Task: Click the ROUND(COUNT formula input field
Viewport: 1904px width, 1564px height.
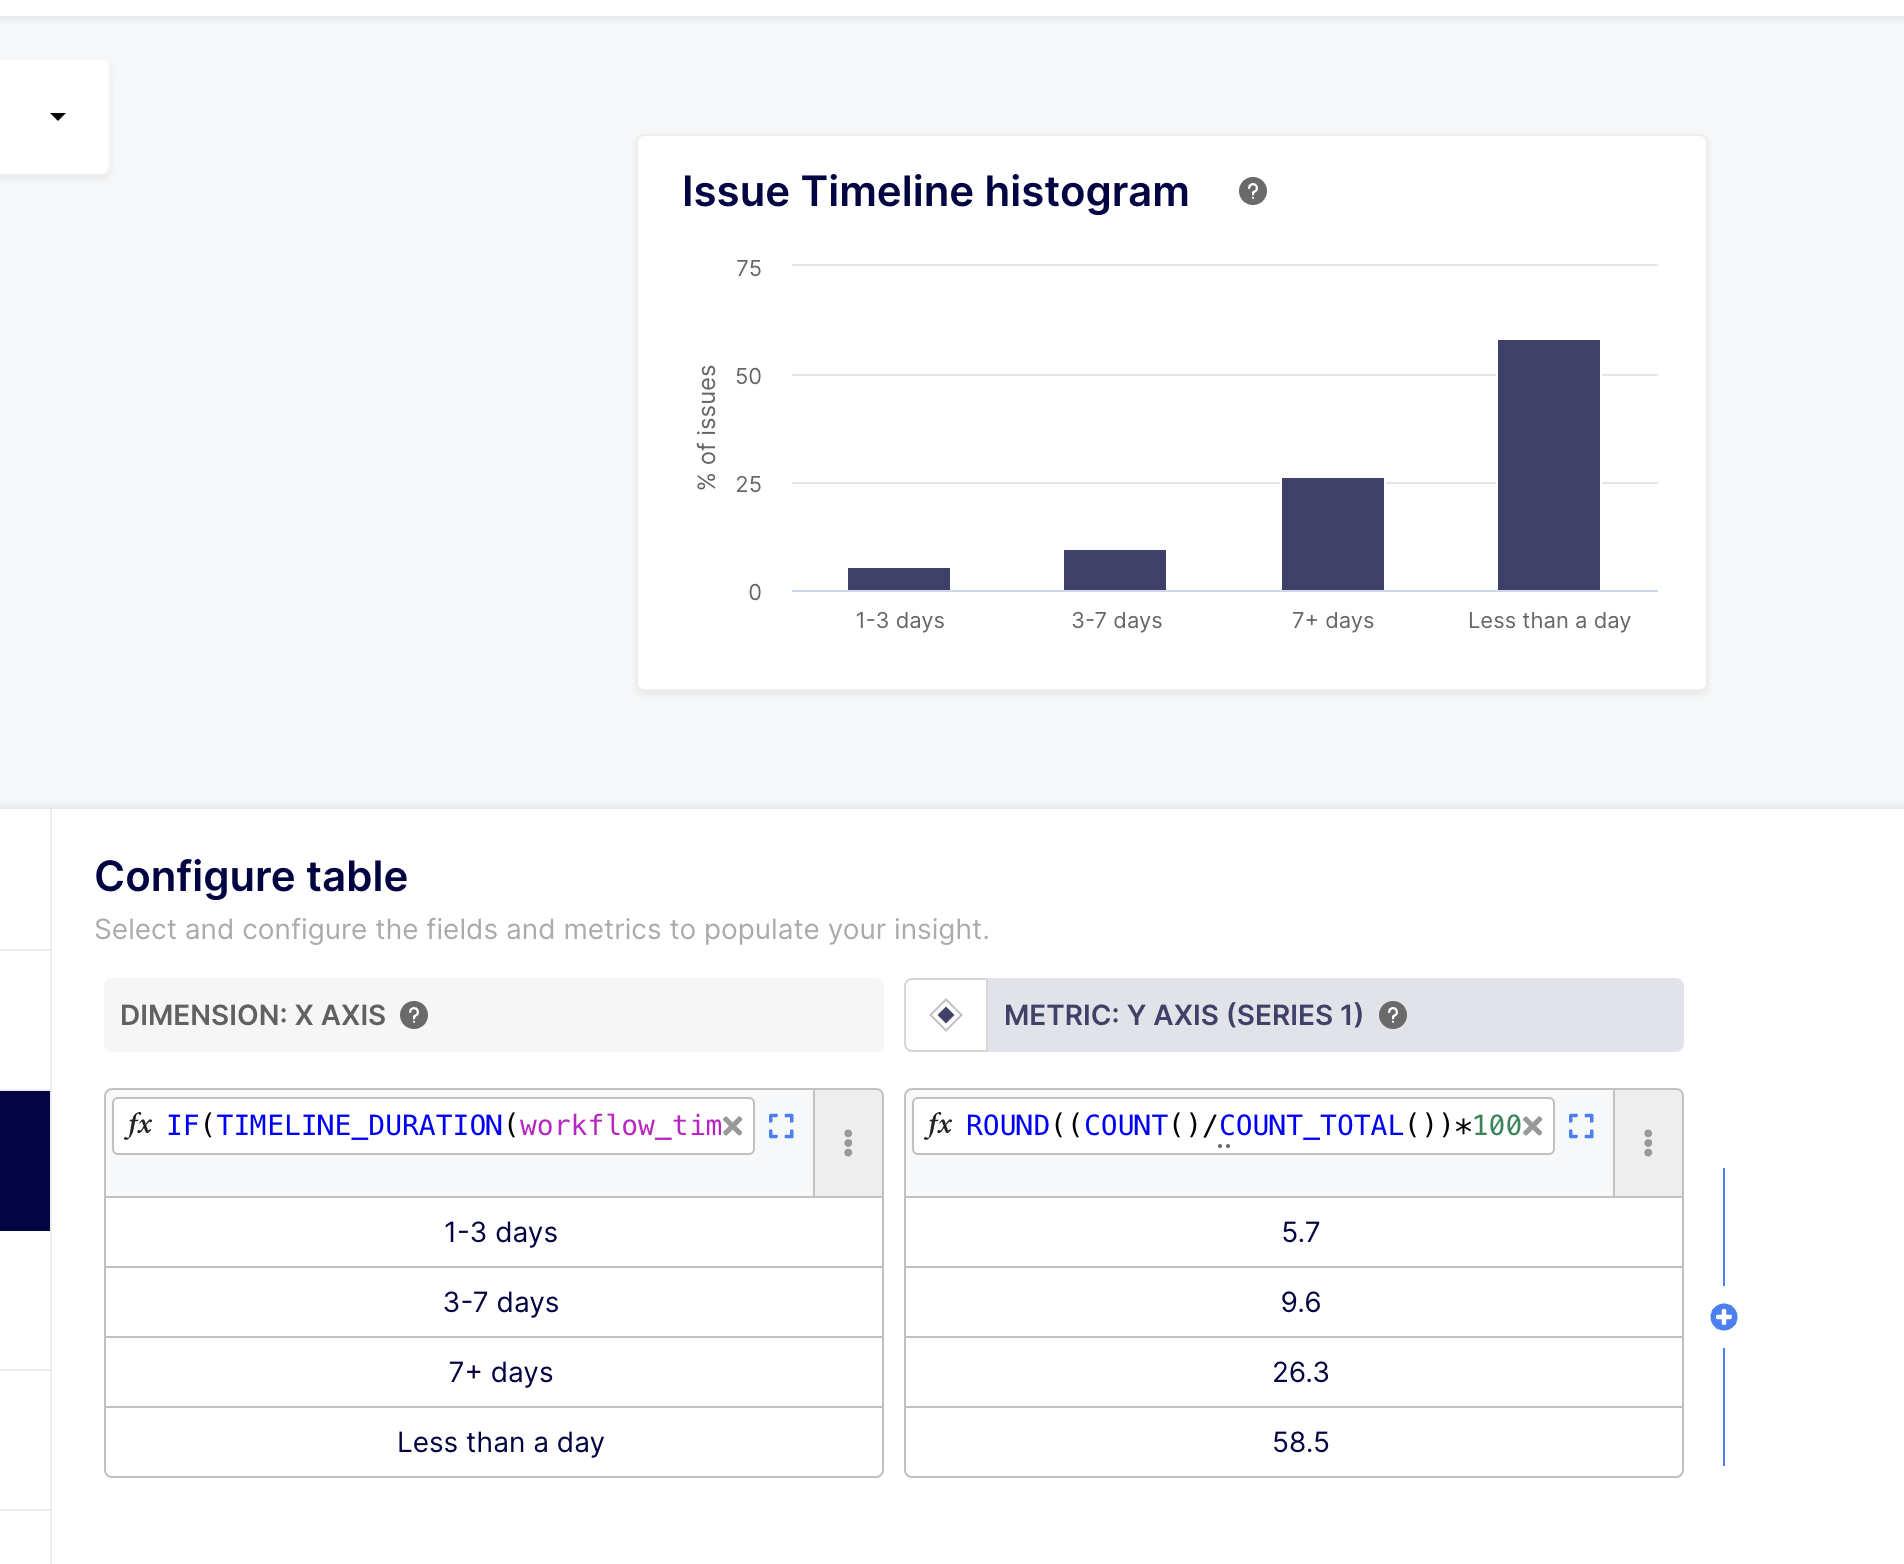Action: click(x=1230, y=1126)
